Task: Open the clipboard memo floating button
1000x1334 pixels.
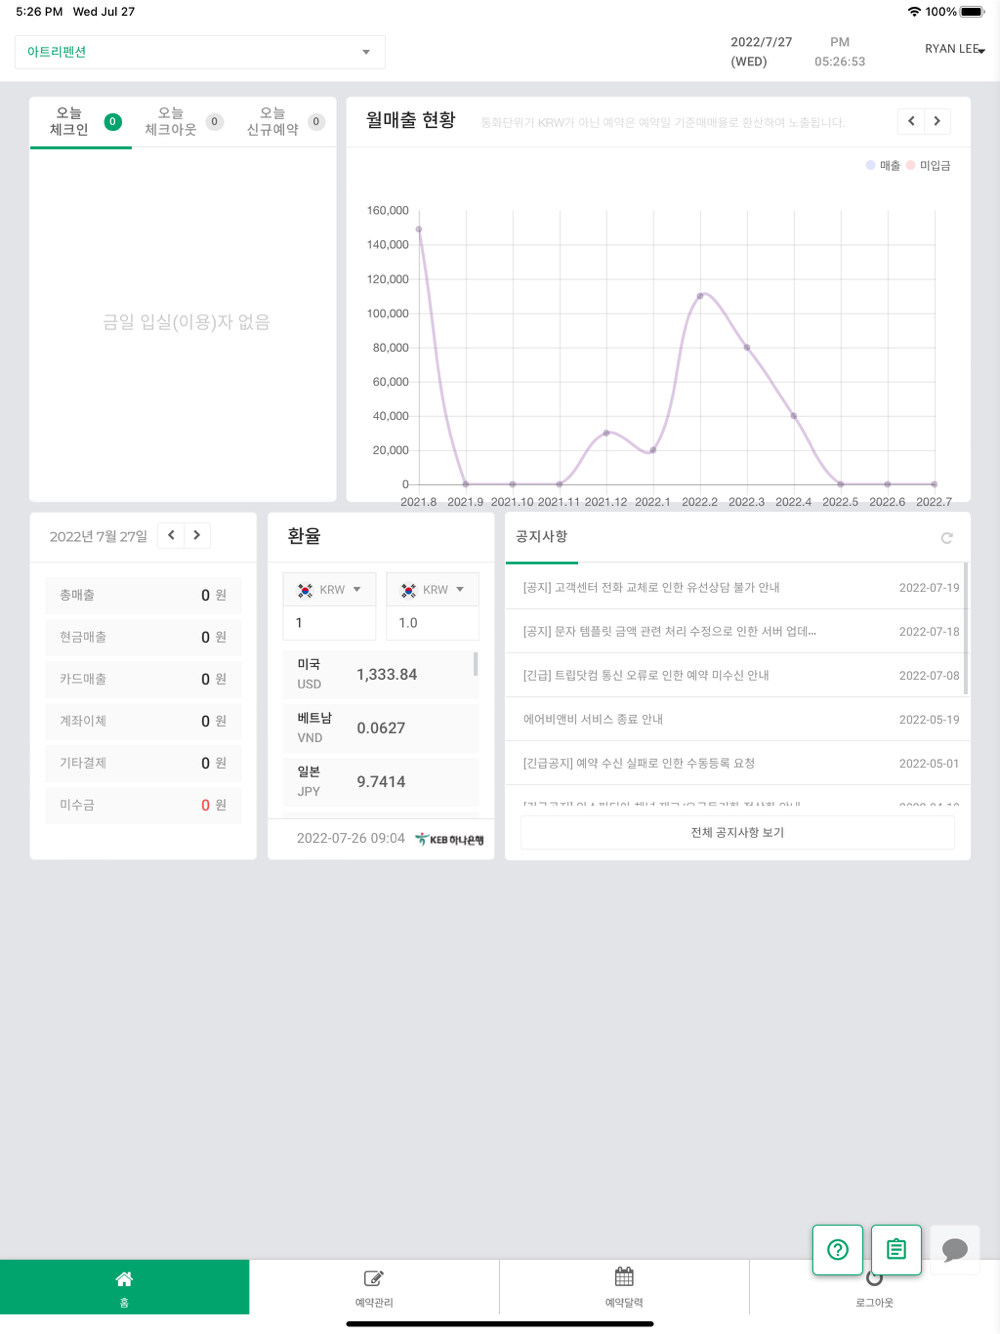Action: 896,1249
